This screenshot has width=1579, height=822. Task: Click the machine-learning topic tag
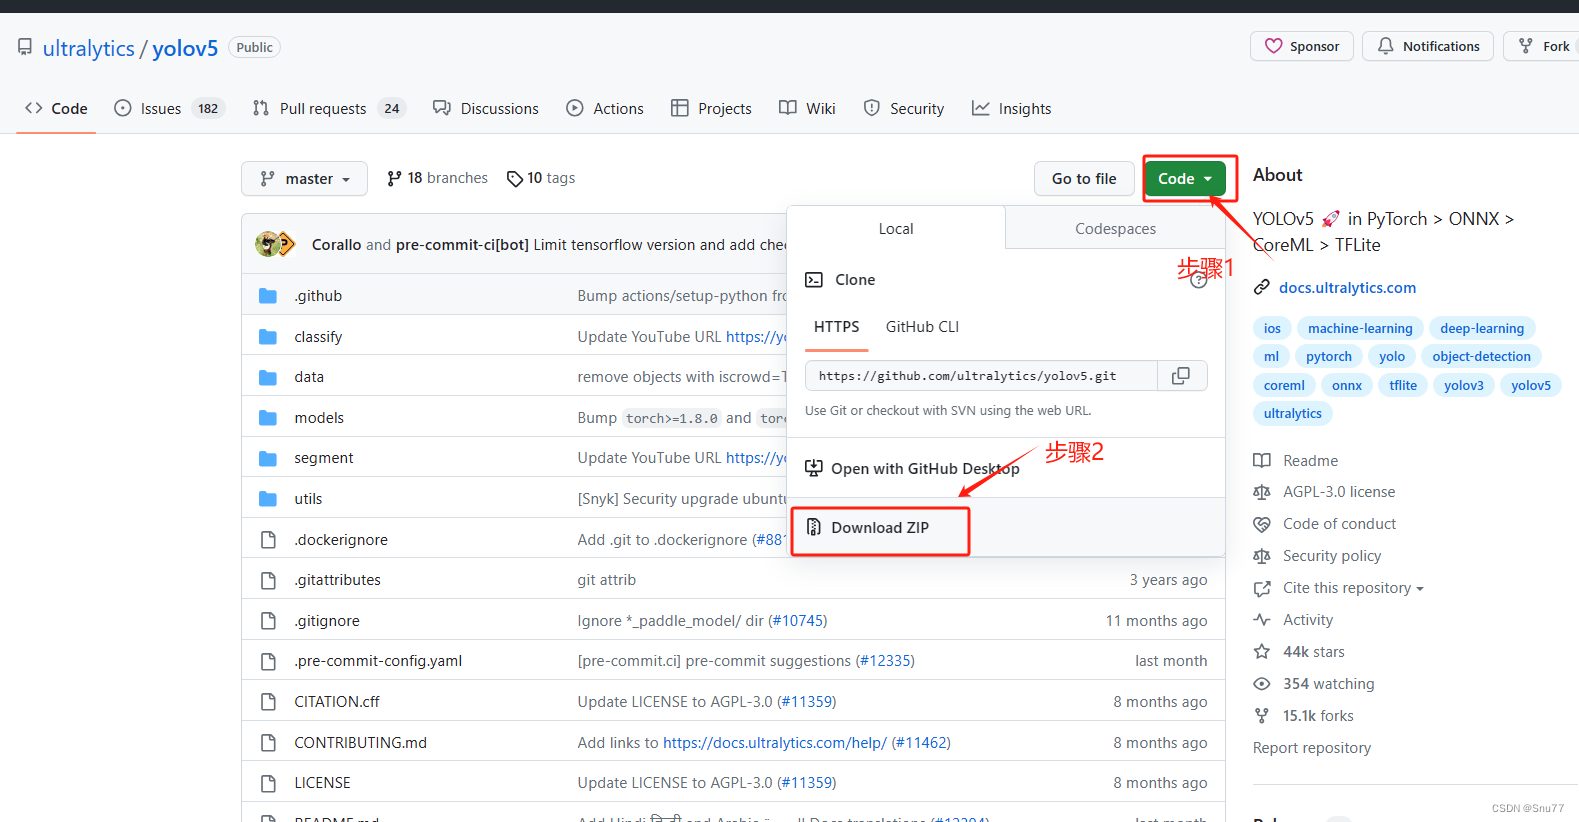(x=1360, y=328)
